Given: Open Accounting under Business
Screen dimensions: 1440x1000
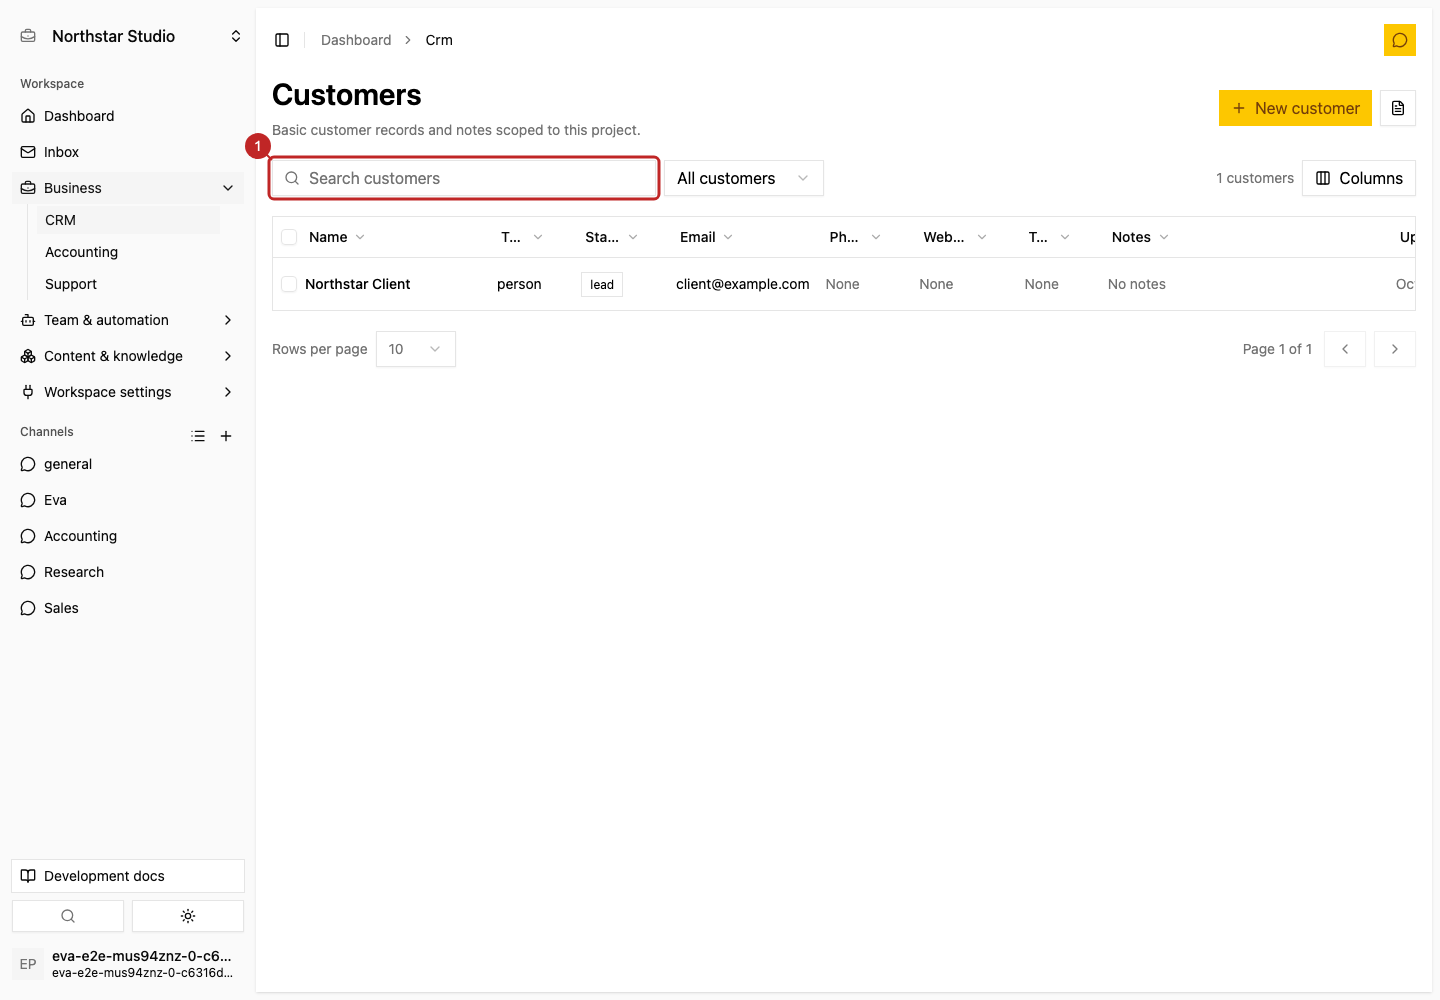Looking at the screenshot, I should click(128, 252).
